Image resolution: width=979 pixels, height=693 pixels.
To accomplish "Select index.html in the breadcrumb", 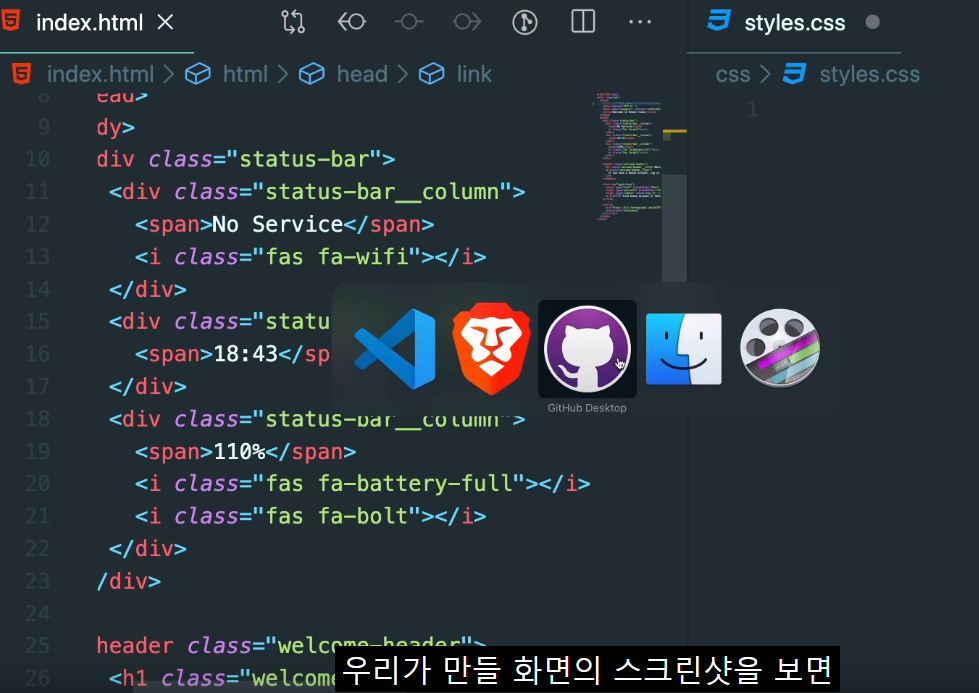I will coord(100,74).
